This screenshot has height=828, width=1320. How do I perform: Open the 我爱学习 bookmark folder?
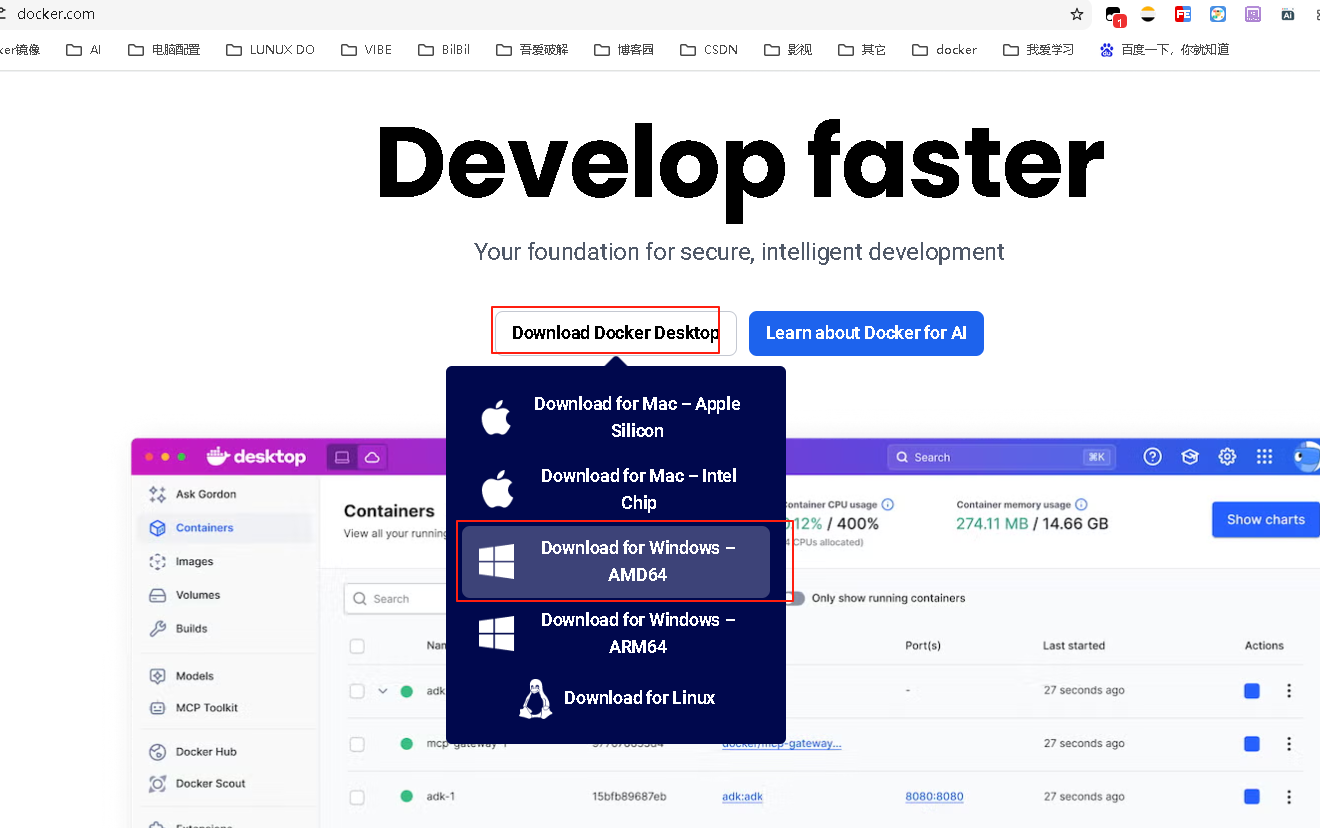click(1038, 49)
